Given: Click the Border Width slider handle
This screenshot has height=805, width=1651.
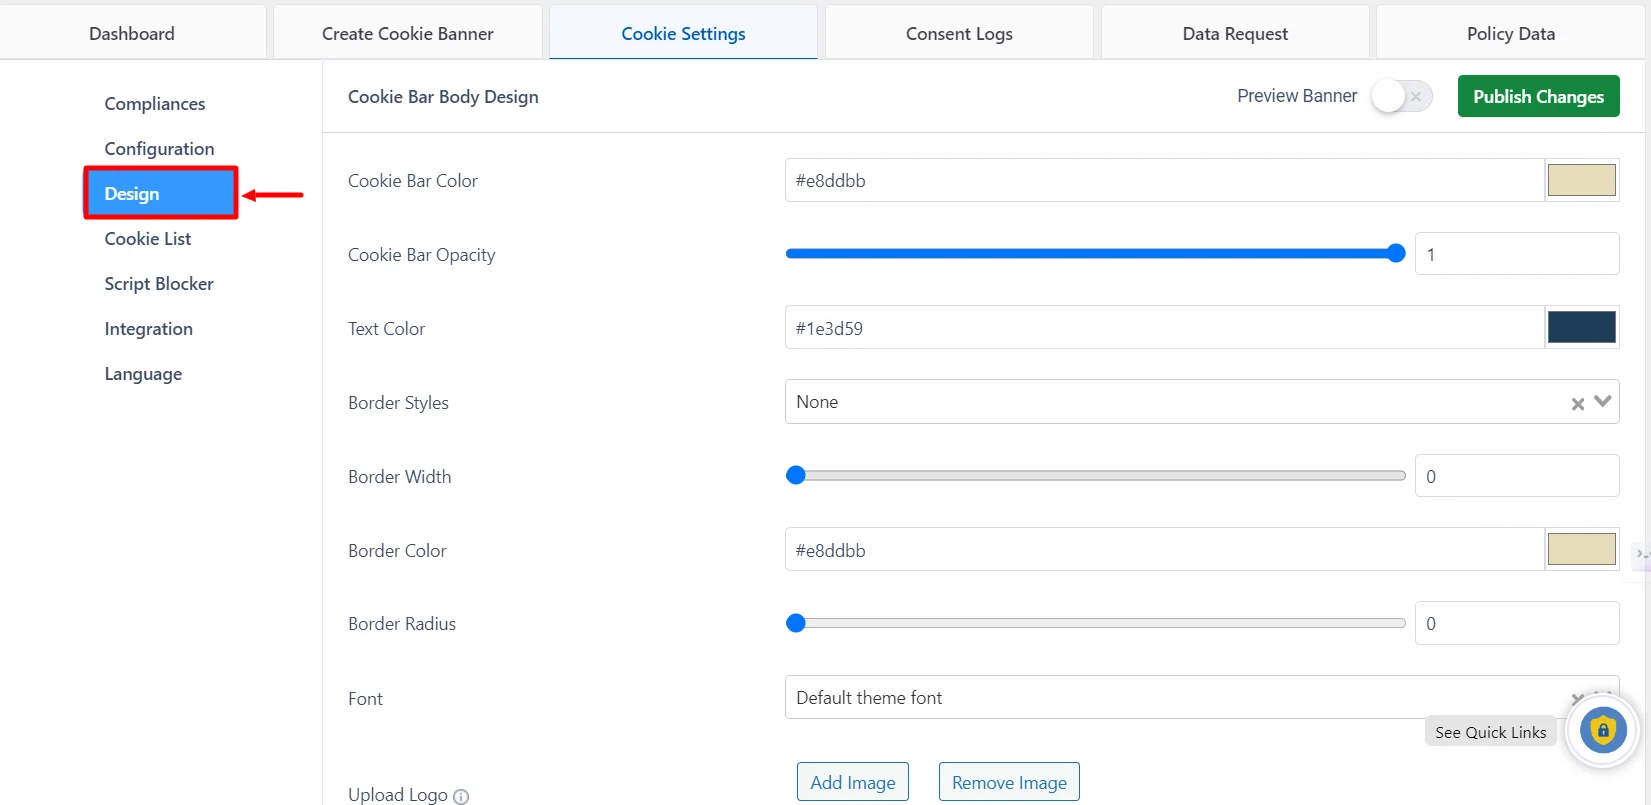Looking at the screenshot, I should pos(796,475).
